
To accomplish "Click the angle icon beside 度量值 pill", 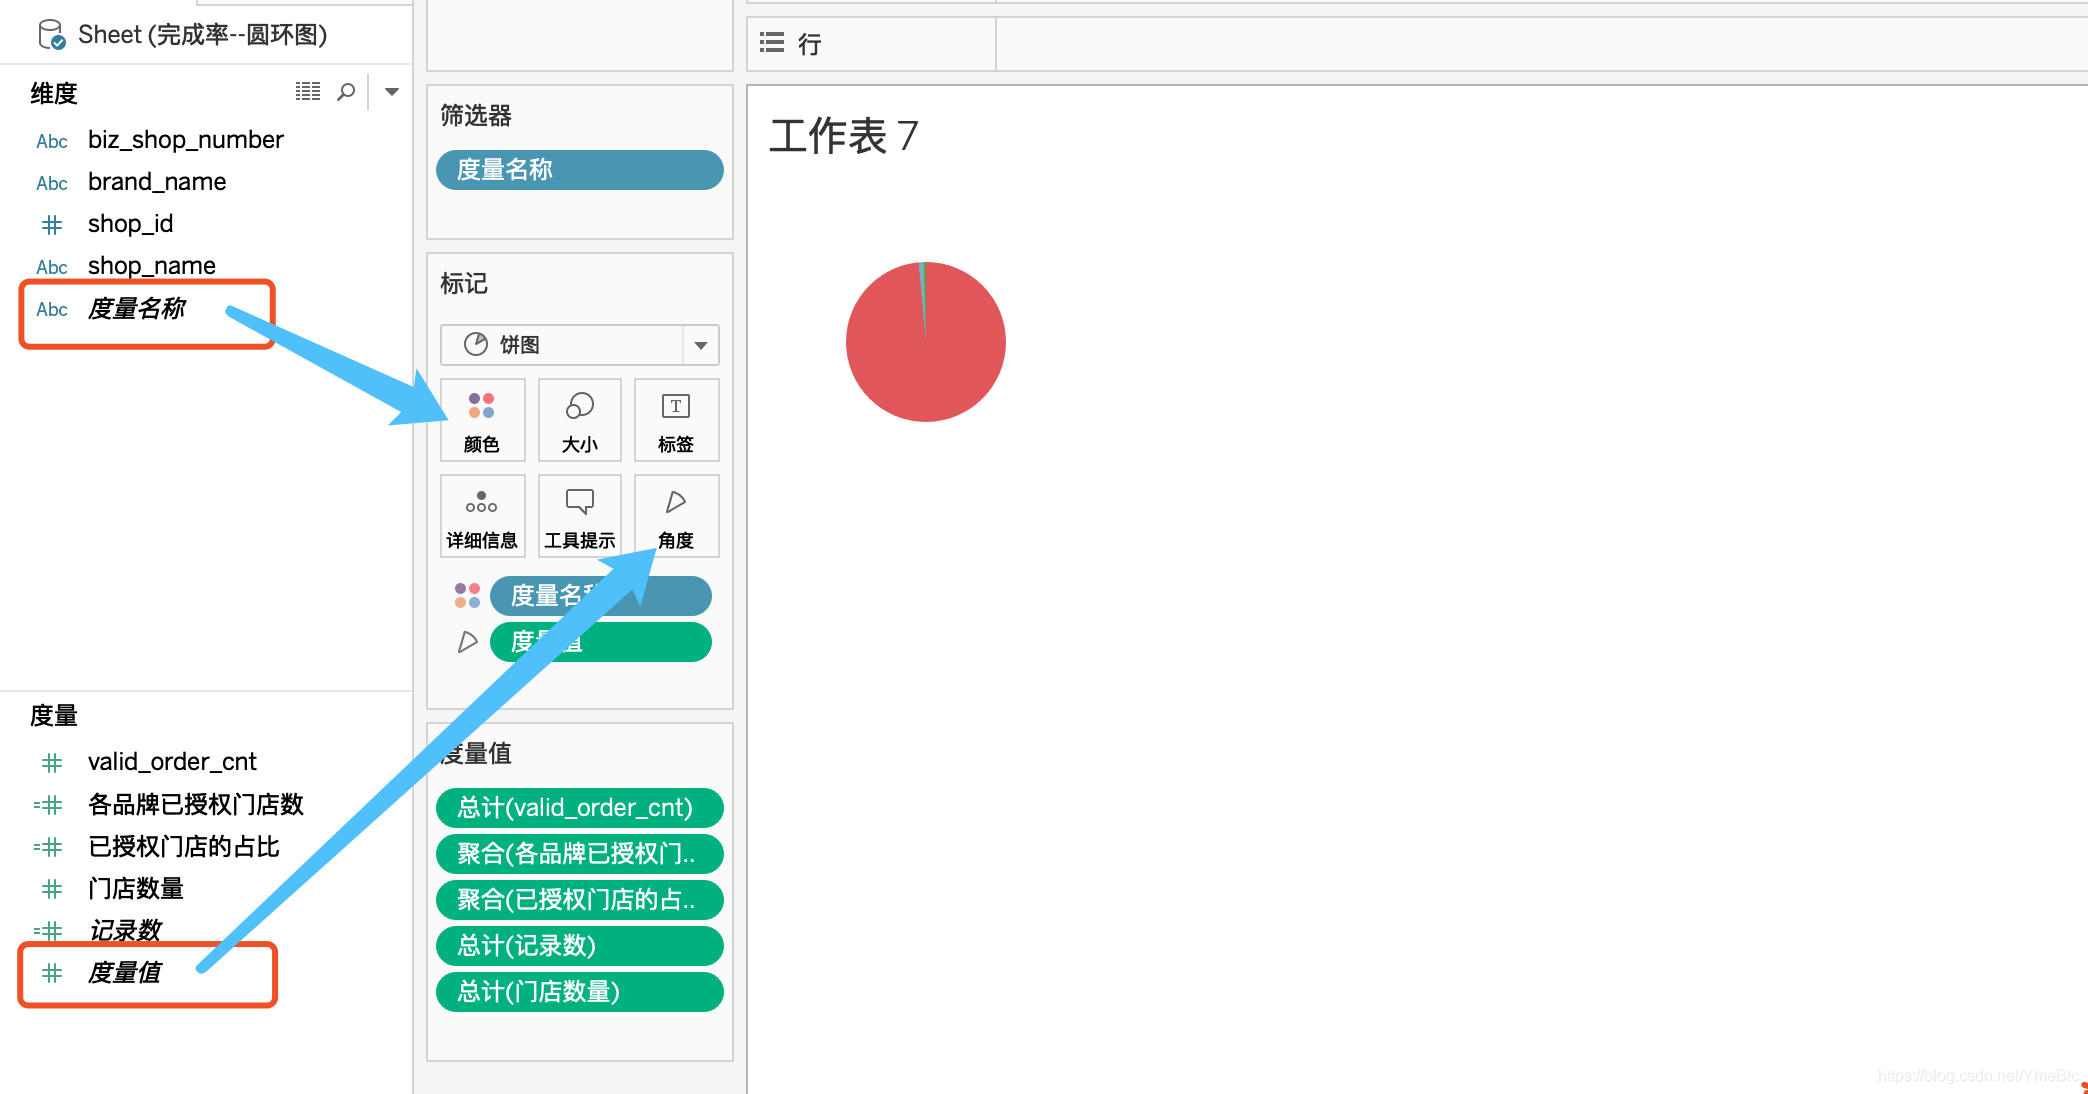I will point(467,642).
